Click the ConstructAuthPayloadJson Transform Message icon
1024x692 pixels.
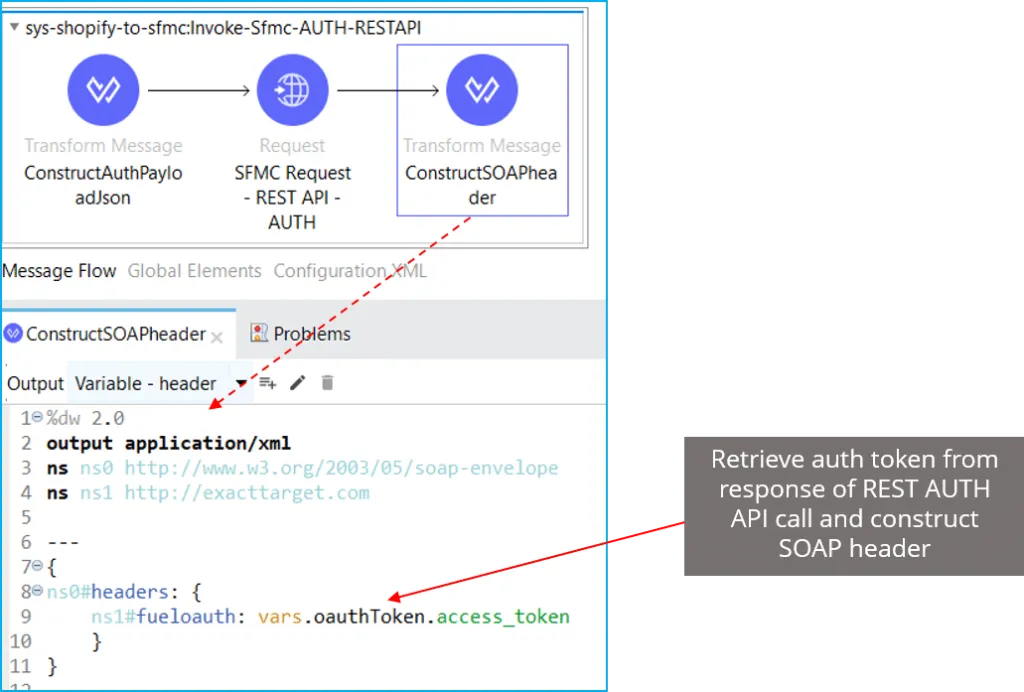(x=103, y=91)
